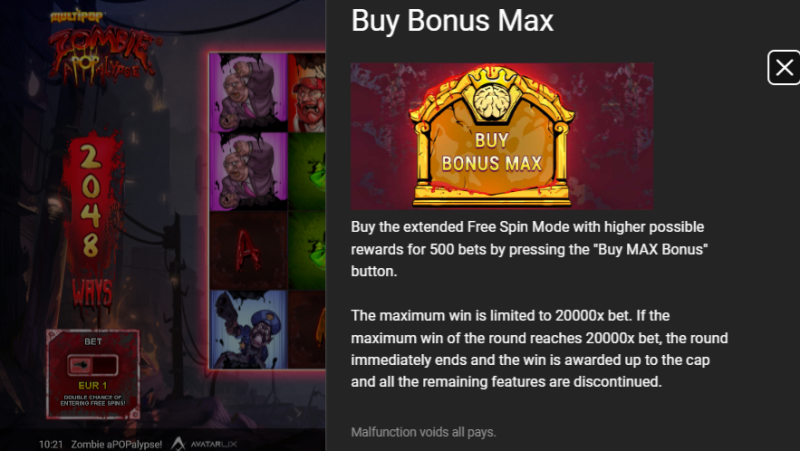800x451 pixels.
Task: Click the AvatarUX logo in footer
Action: tap(204, 444)
